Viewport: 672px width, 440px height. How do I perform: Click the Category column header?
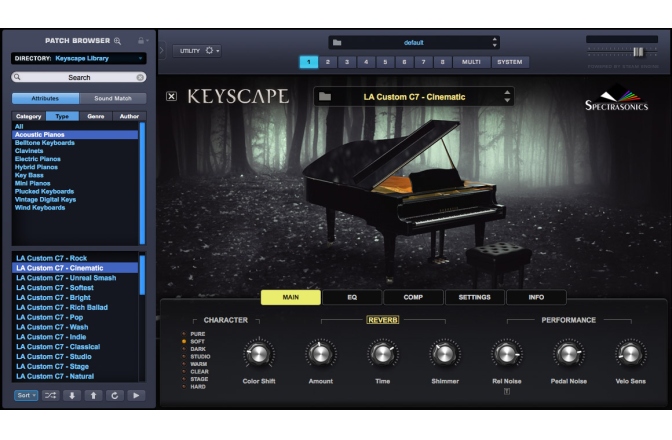click(28, 116)
